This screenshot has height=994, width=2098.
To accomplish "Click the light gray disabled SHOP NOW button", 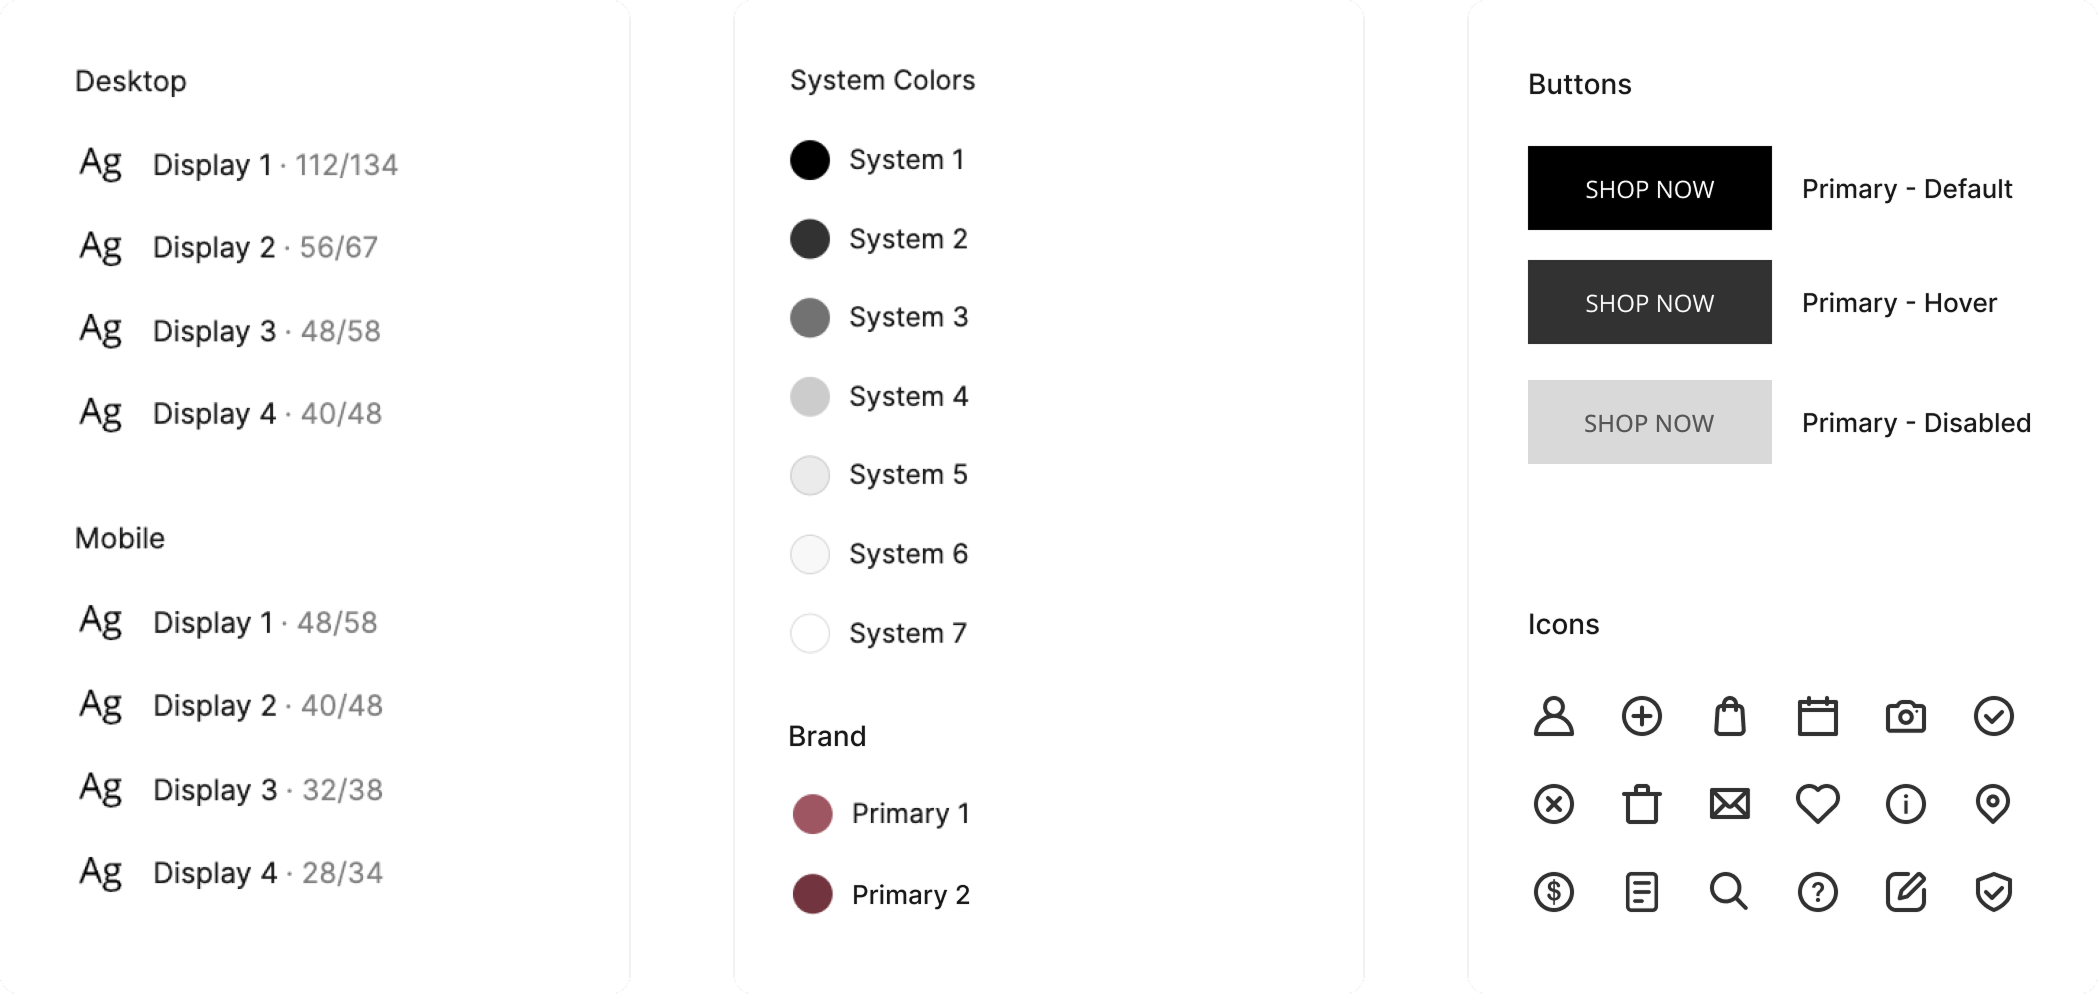I will click(x=1649, y=422).
